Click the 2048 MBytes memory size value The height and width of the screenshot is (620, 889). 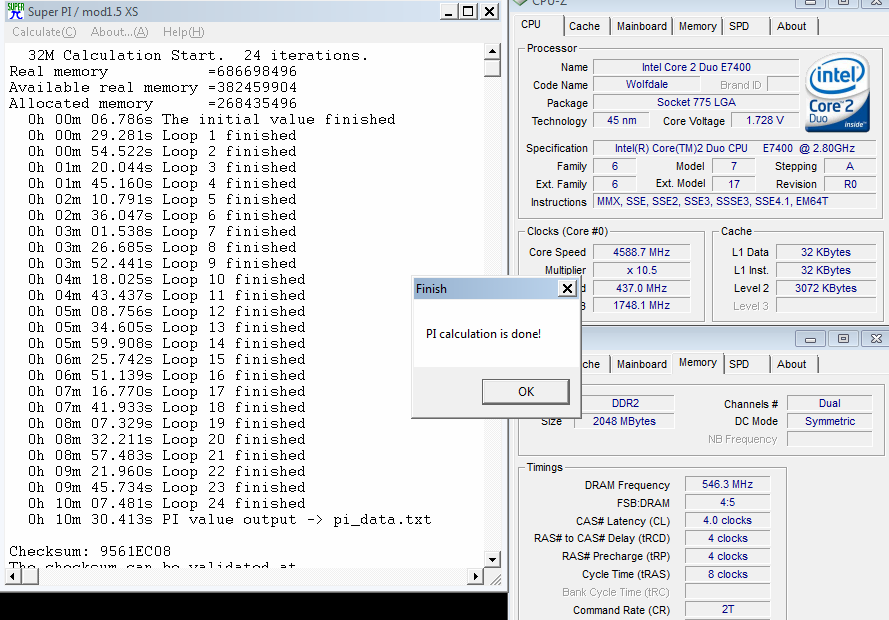click(x=624, y=421)
